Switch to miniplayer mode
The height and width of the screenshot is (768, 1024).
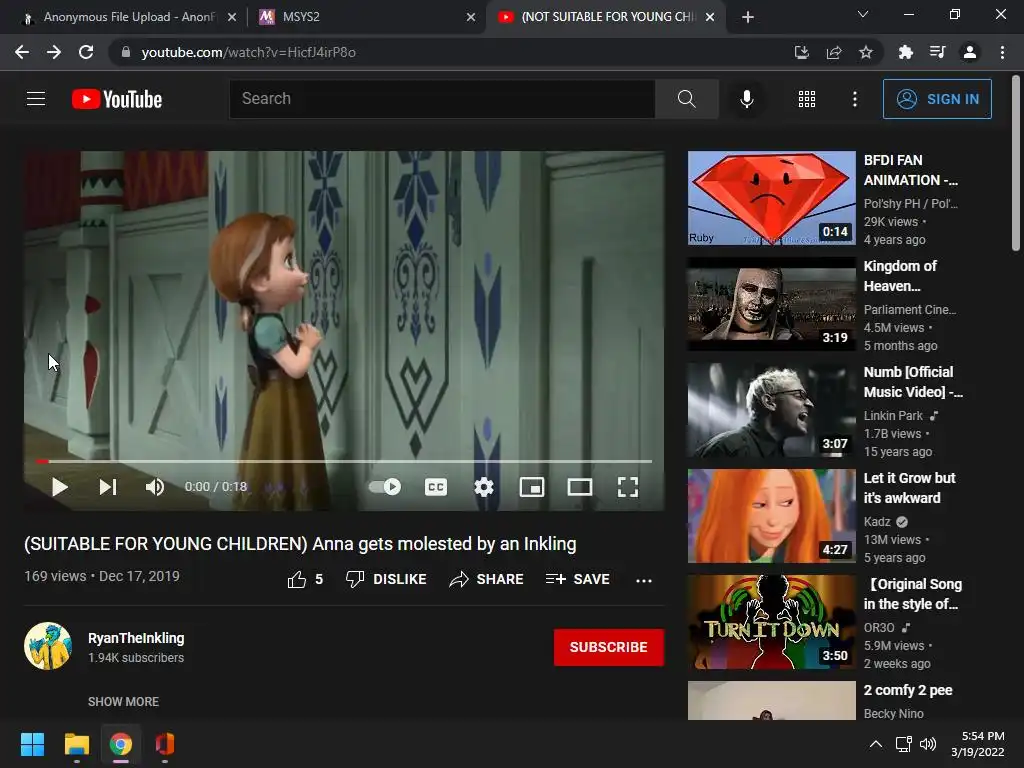pyautogui.click(x=532, y=487)
